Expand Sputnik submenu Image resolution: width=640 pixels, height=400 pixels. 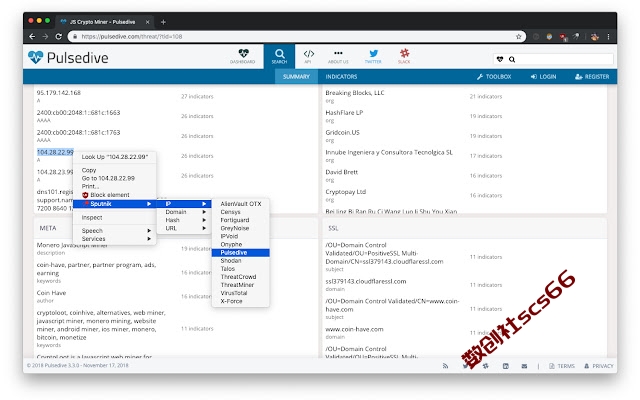point(115,204)
